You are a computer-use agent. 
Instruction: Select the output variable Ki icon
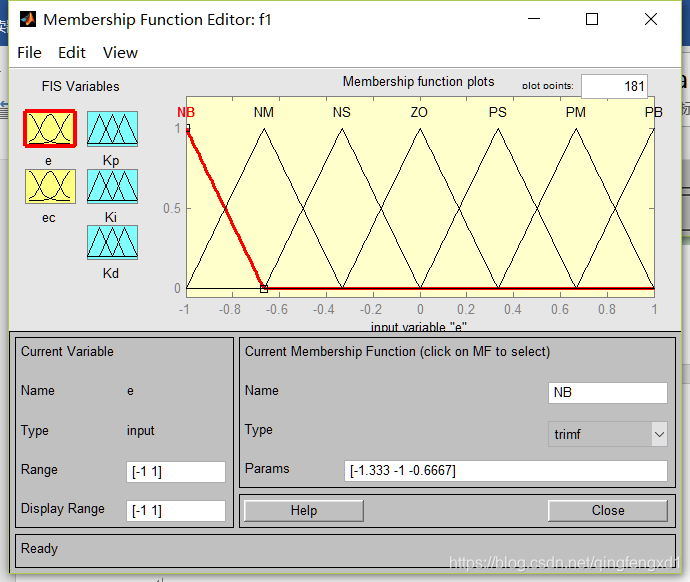pyautogui.click(x=112, y=187)
